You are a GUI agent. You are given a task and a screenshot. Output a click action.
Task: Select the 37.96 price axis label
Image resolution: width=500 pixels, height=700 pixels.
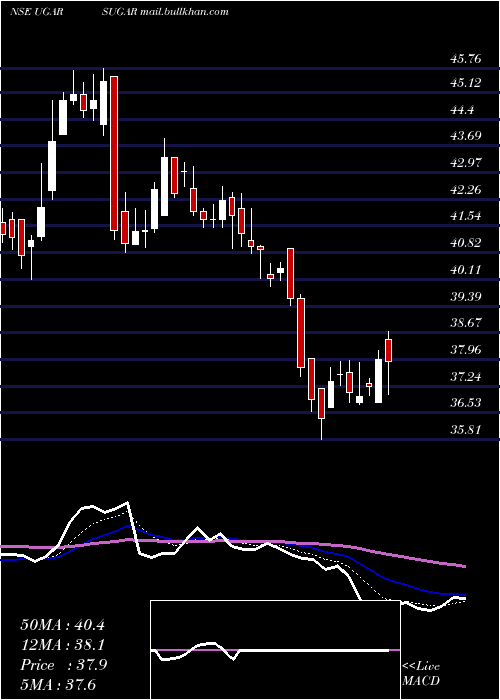coord(466,349)
